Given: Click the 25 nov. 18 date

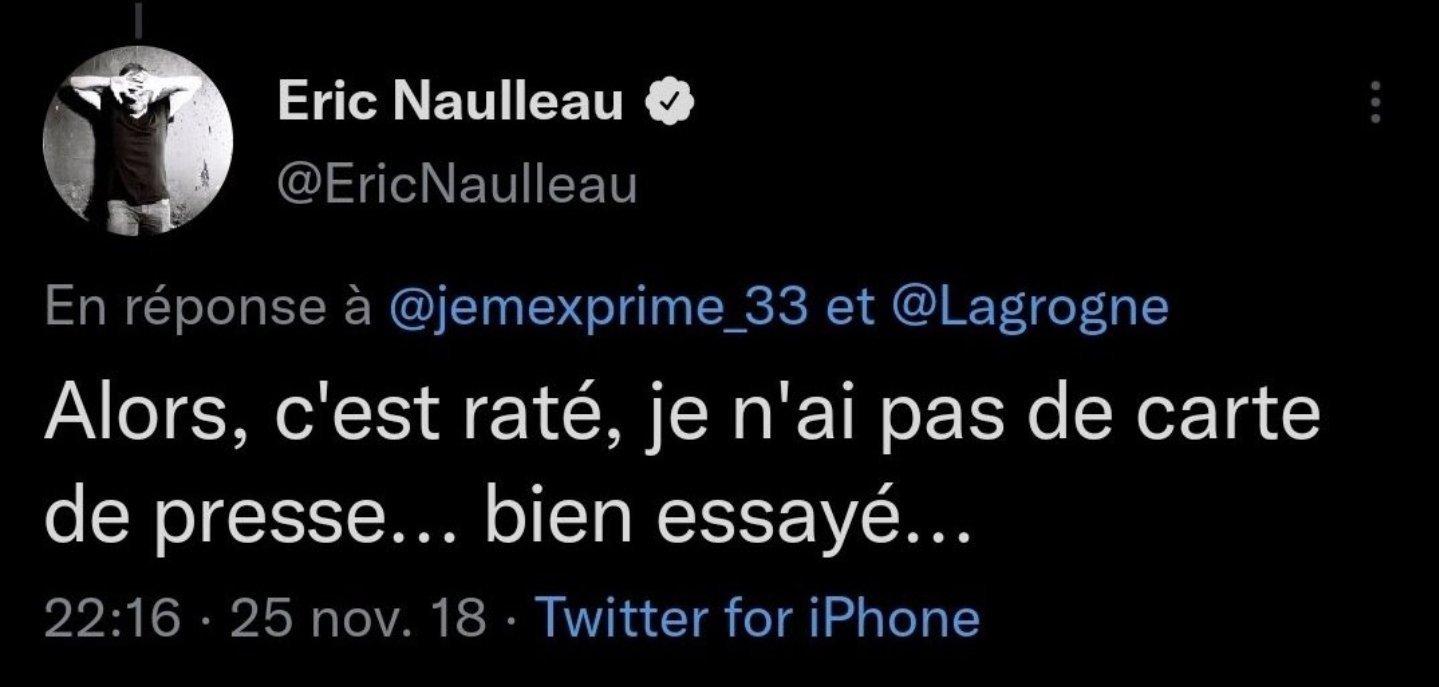Looking at the screenshot, I should pos(358,618).
